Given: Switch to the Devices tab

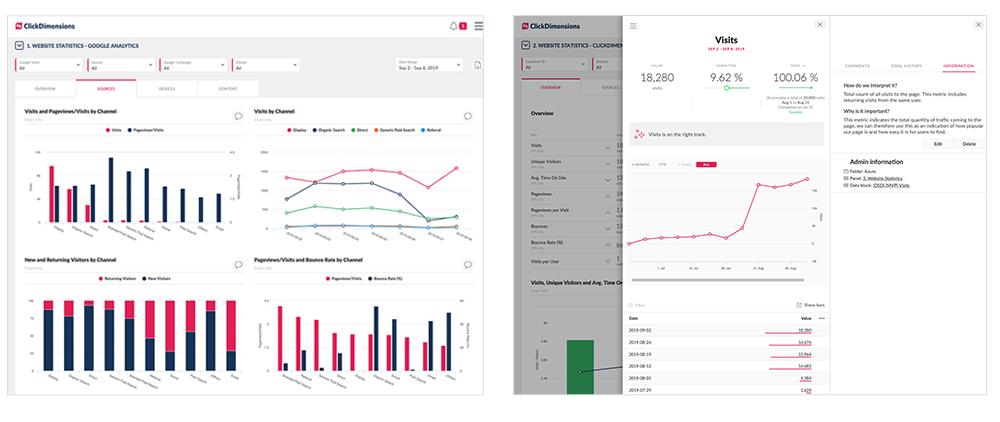Looking at the screenshot, I should [x=167, y=89].
